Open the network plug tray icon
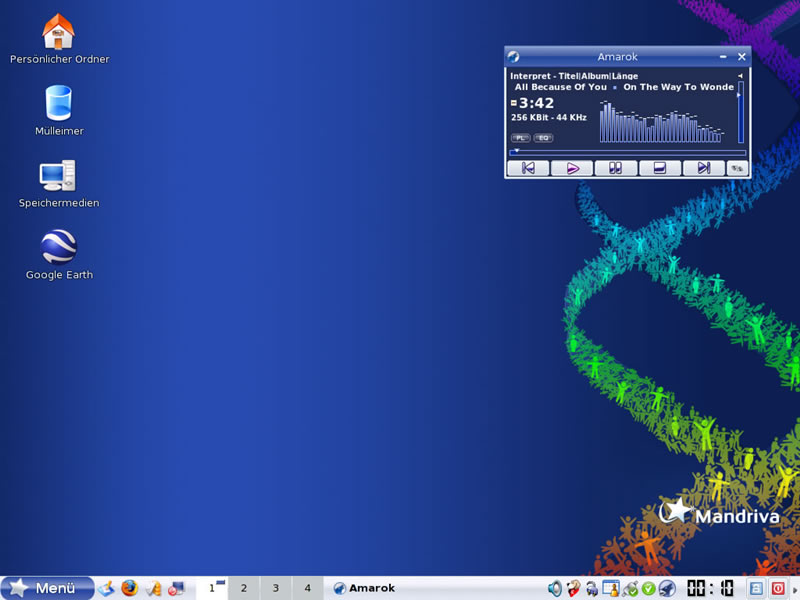The height and width of the screenshot is (600, 800). (630, 588)
